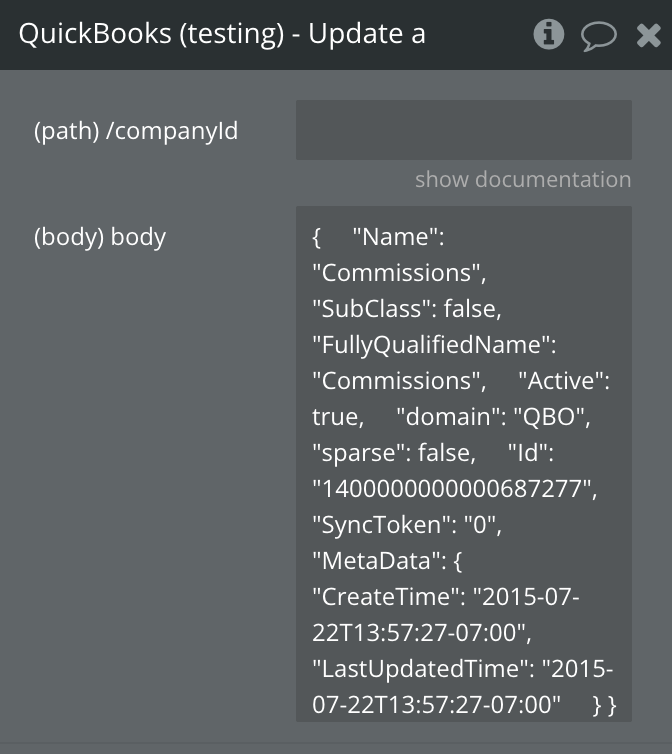Click the "SubClass": false line
The width and height of the screenshot is (672, 754).
(407, 309)
